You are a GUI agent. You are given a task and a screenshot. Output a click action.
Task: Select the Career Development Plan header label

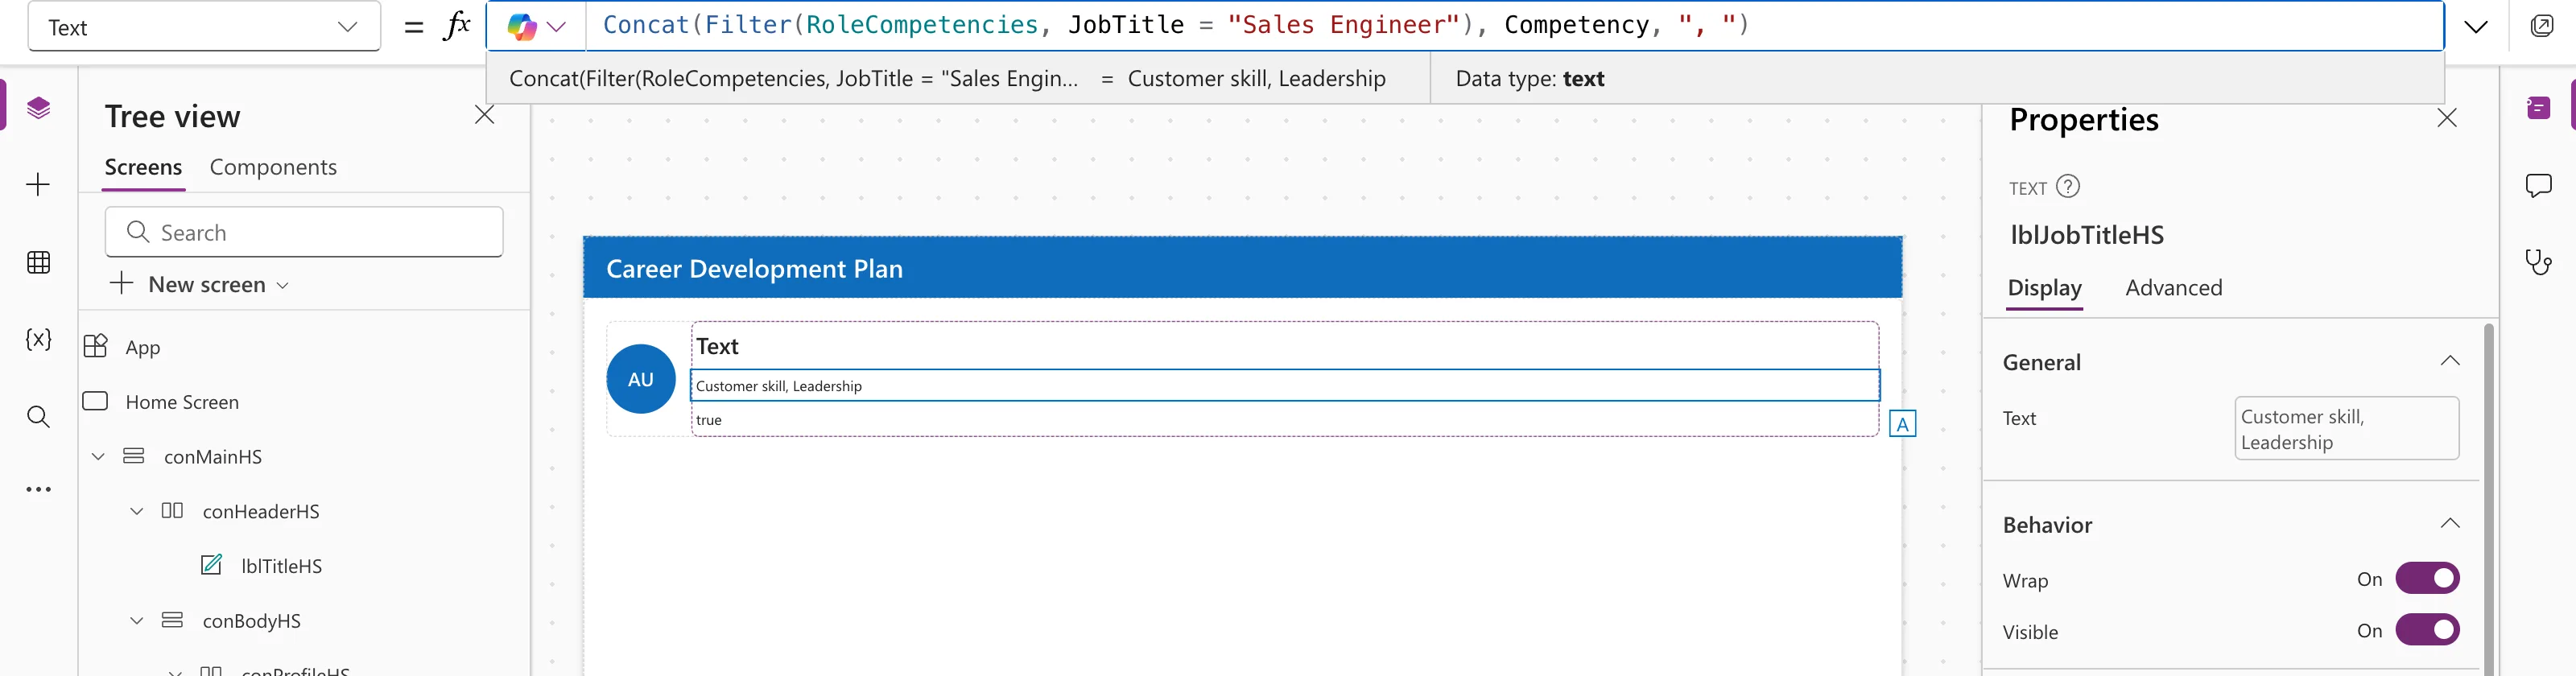[x=754, y=269]
